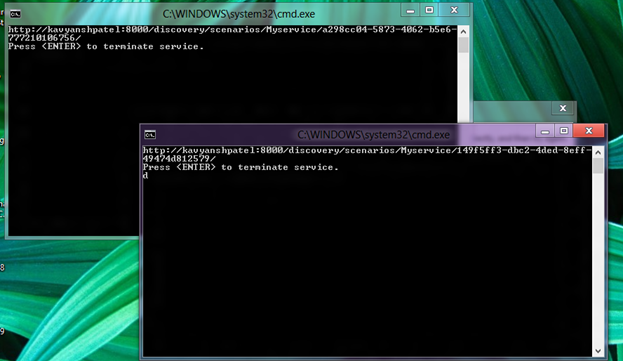Click the scroll-down arrow in the front cmd window

click(x=598, y=351)
